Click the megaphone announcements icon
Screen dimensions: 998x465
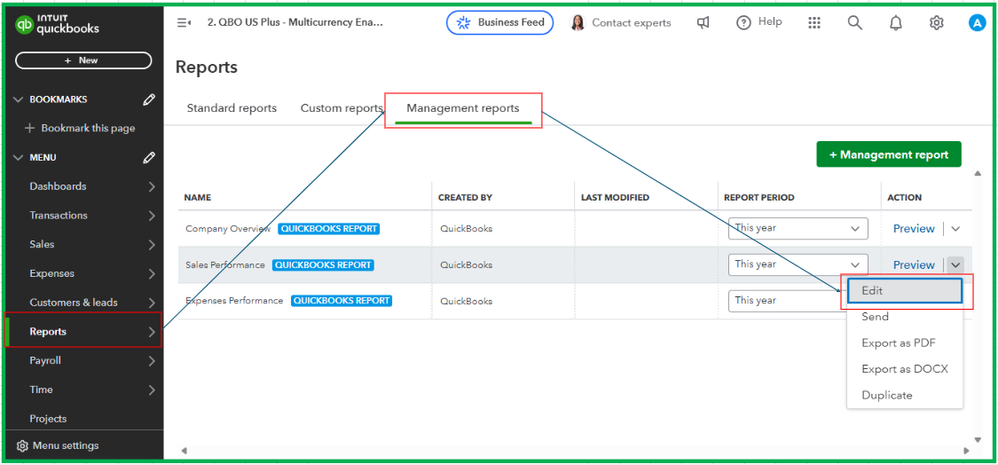[703, 23]
